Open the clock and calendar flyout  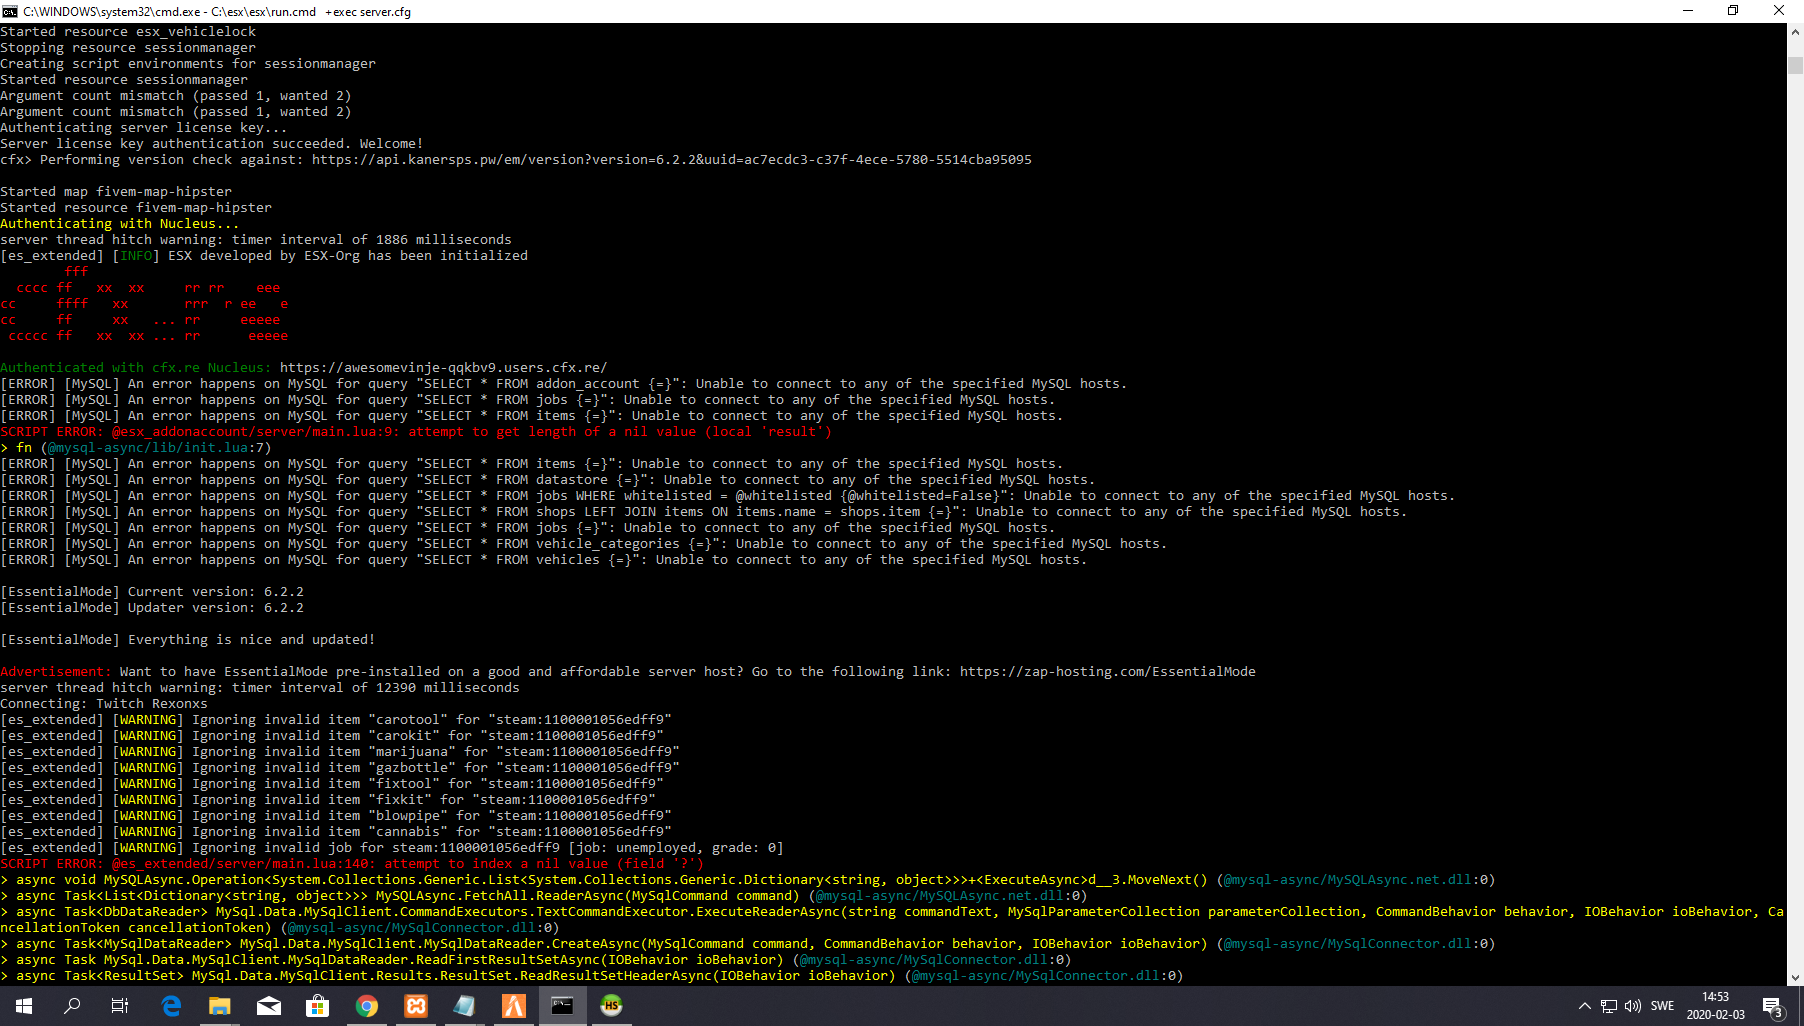click(1715, 1006)
